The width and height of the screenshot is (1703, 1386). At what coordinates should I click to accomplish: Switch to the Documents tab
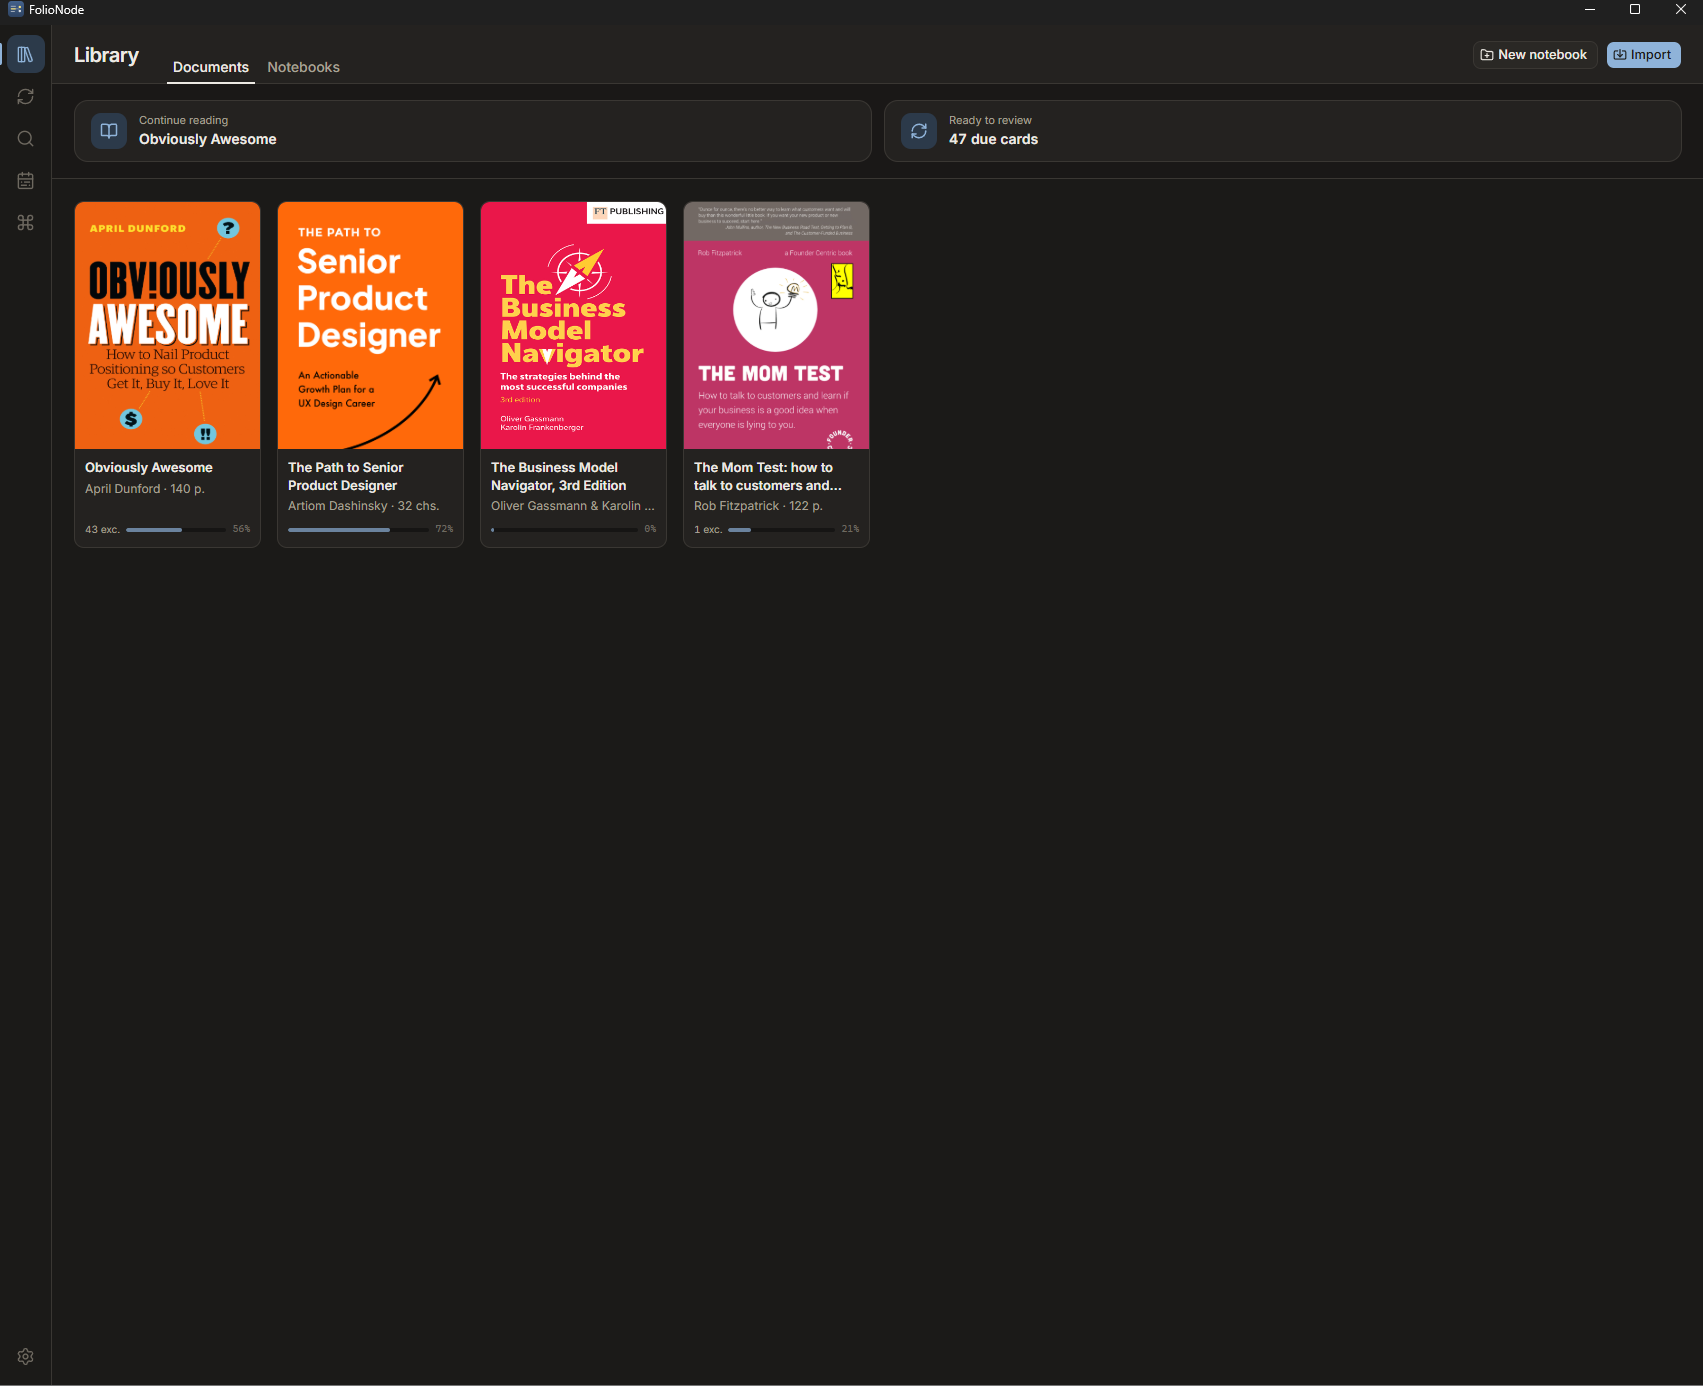point(211,67)
